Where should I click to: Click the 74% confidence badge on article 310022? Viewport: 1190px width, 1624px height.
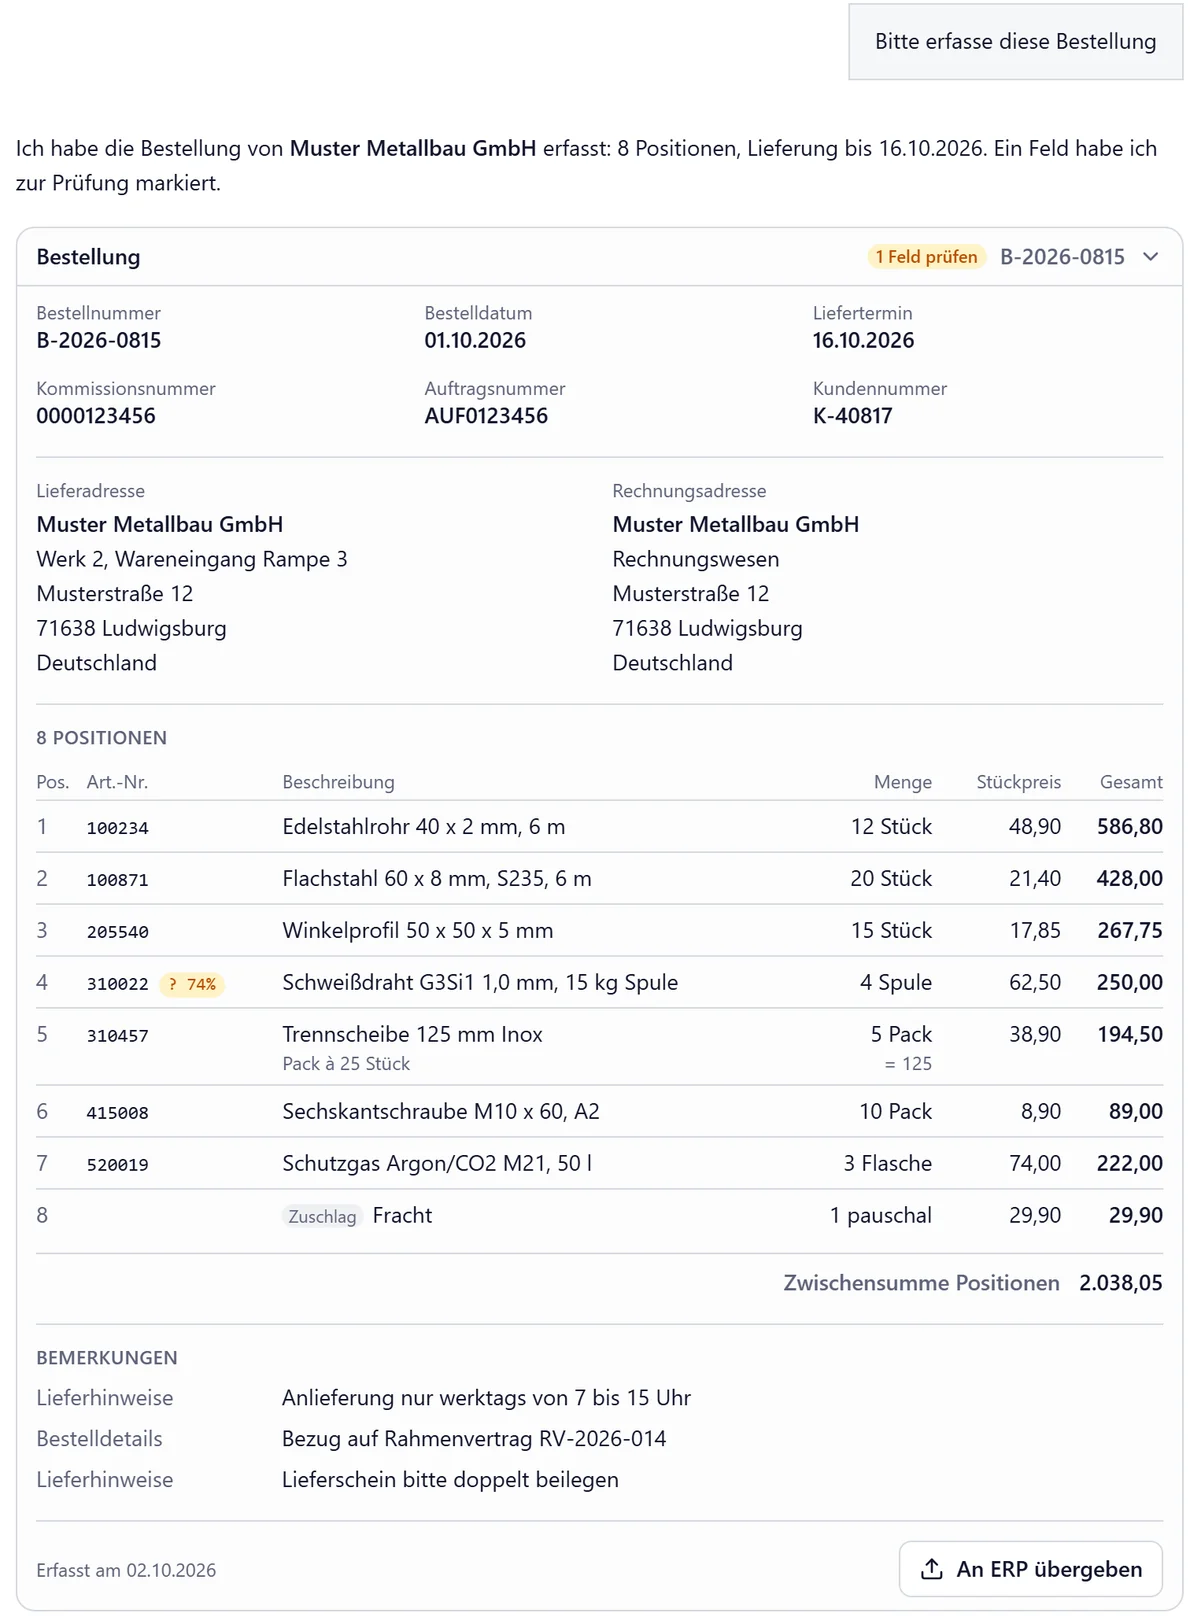(x=192, y=984)
